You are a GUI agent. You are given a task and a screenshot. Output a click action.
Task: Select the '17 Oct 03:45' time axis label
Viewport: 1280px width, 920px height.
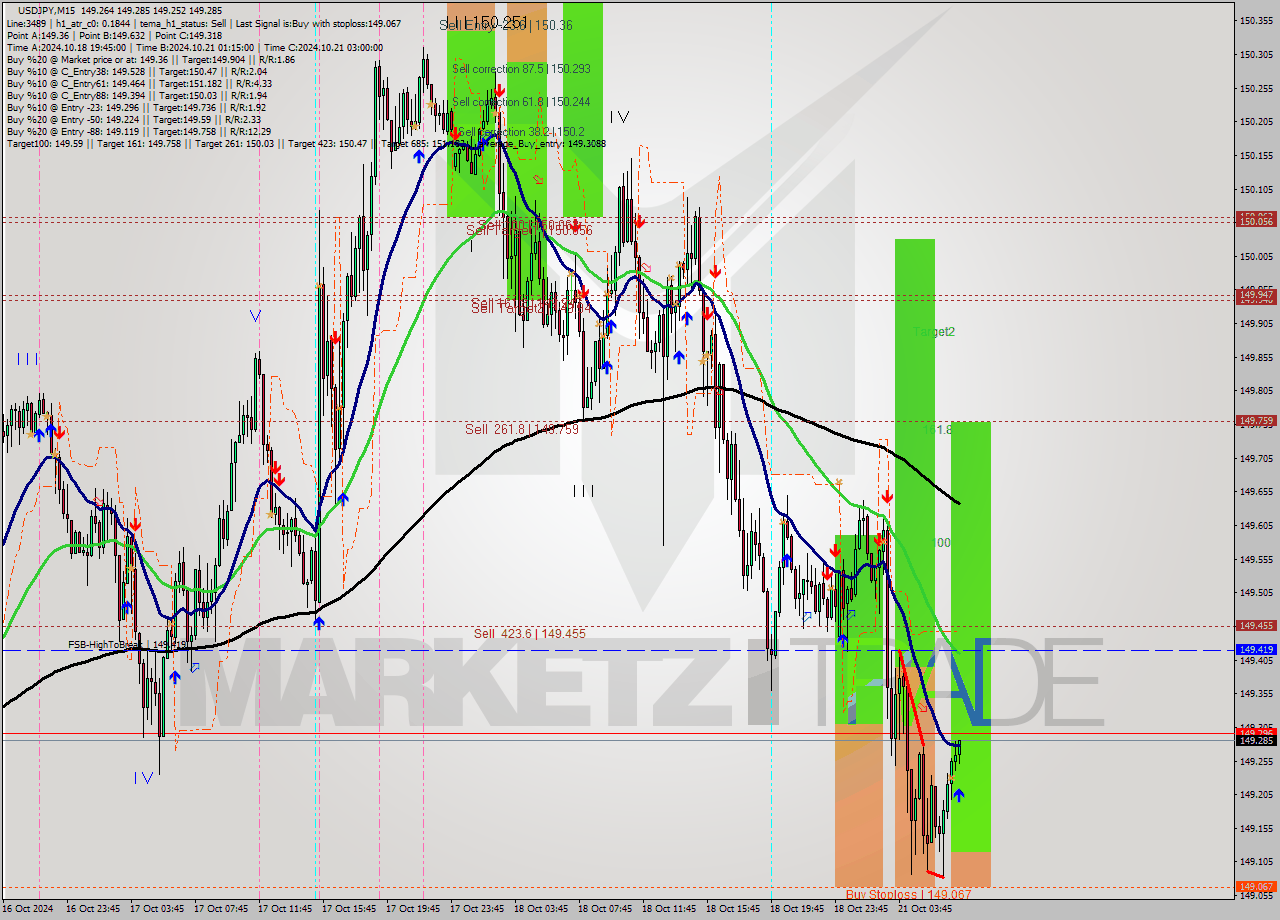tap(157, 909)
